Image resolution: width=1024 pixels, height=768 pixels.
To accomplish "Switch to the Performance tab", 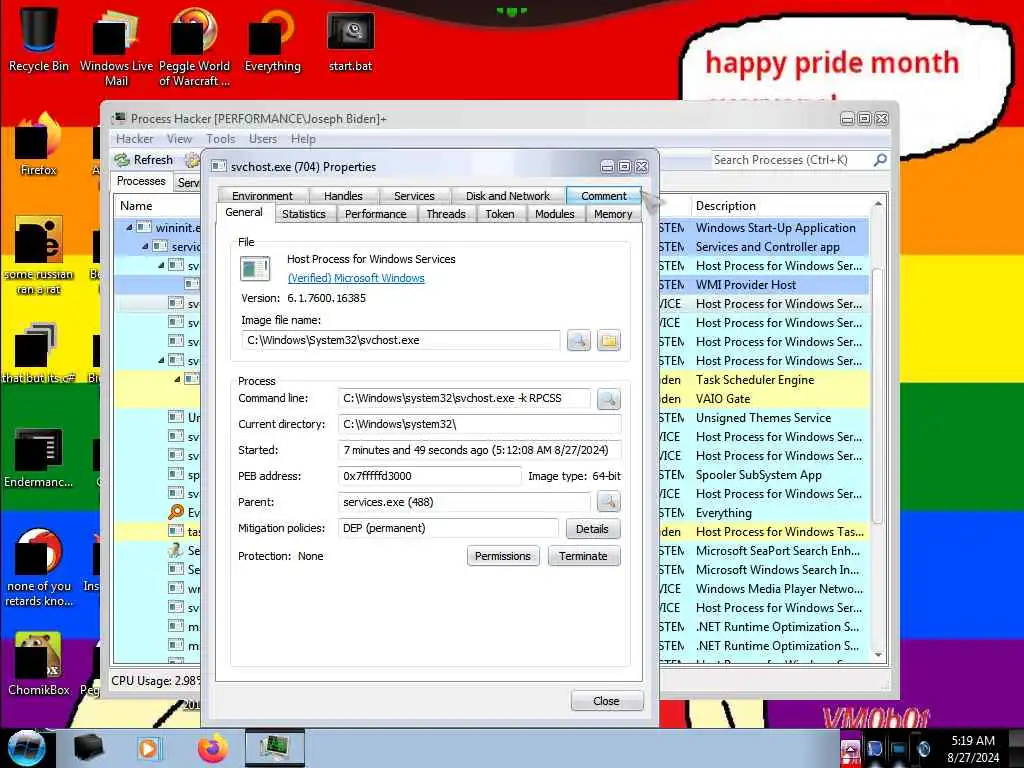I will [x=376, y=214].
